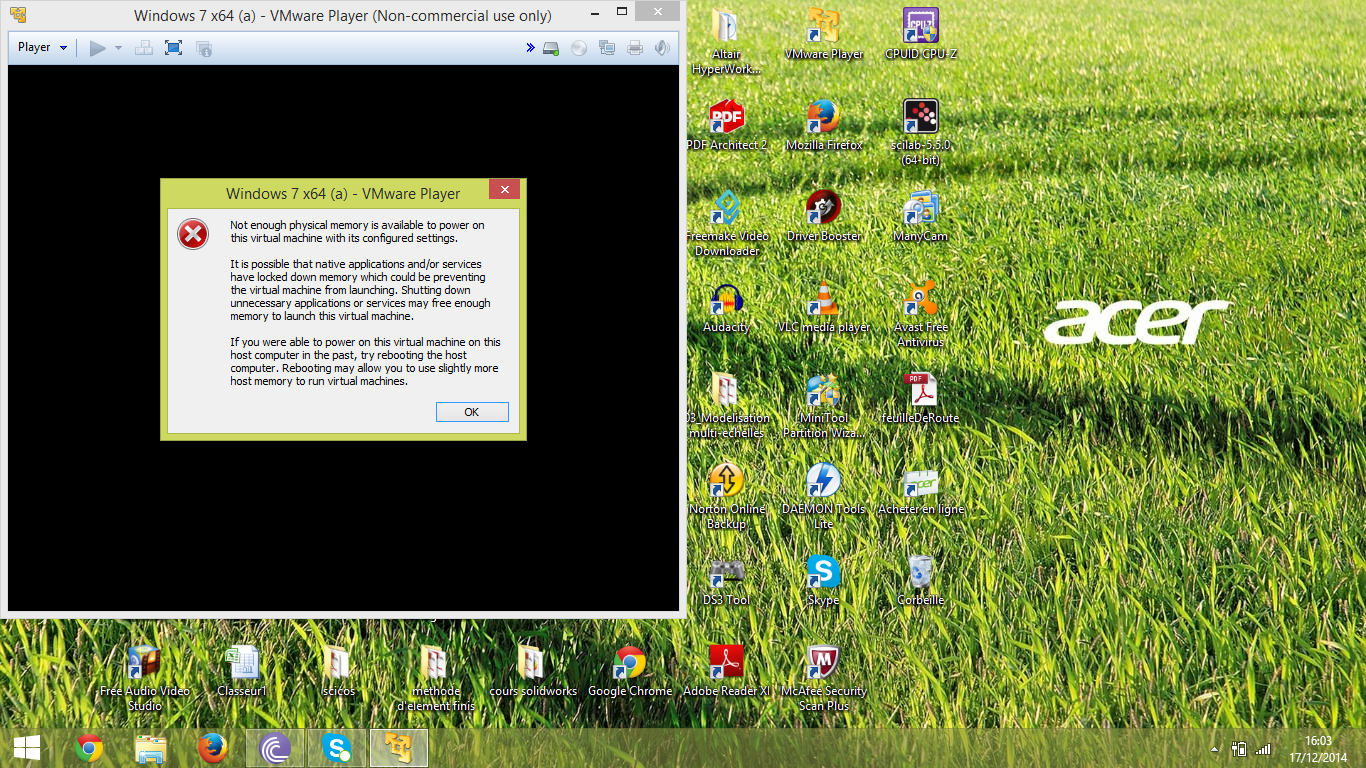
Task: Open the Player menu in VMware Player
Action: (x=42, y=47)
